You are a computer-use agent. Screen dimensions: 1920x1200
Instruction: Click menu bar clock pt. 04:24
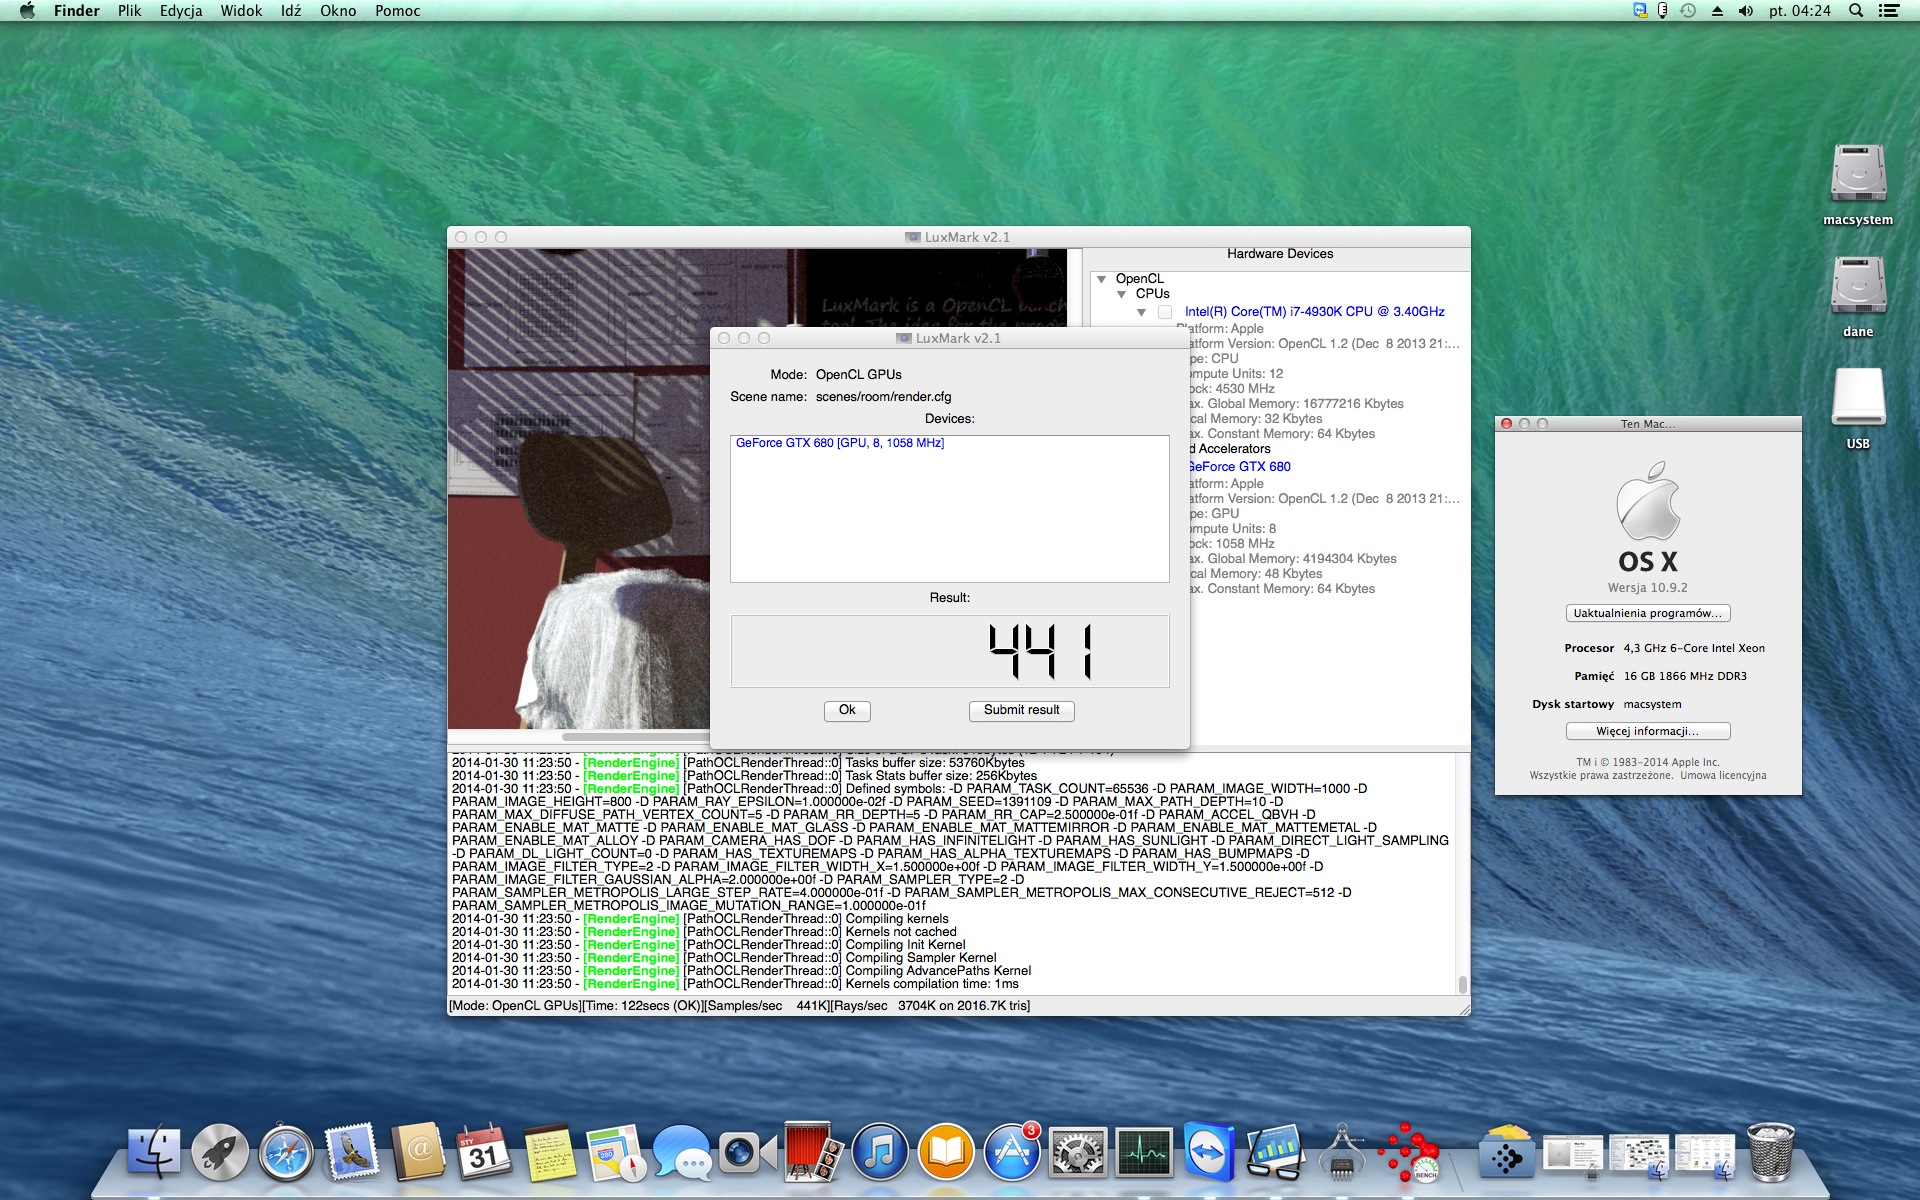coord(1800,11)
